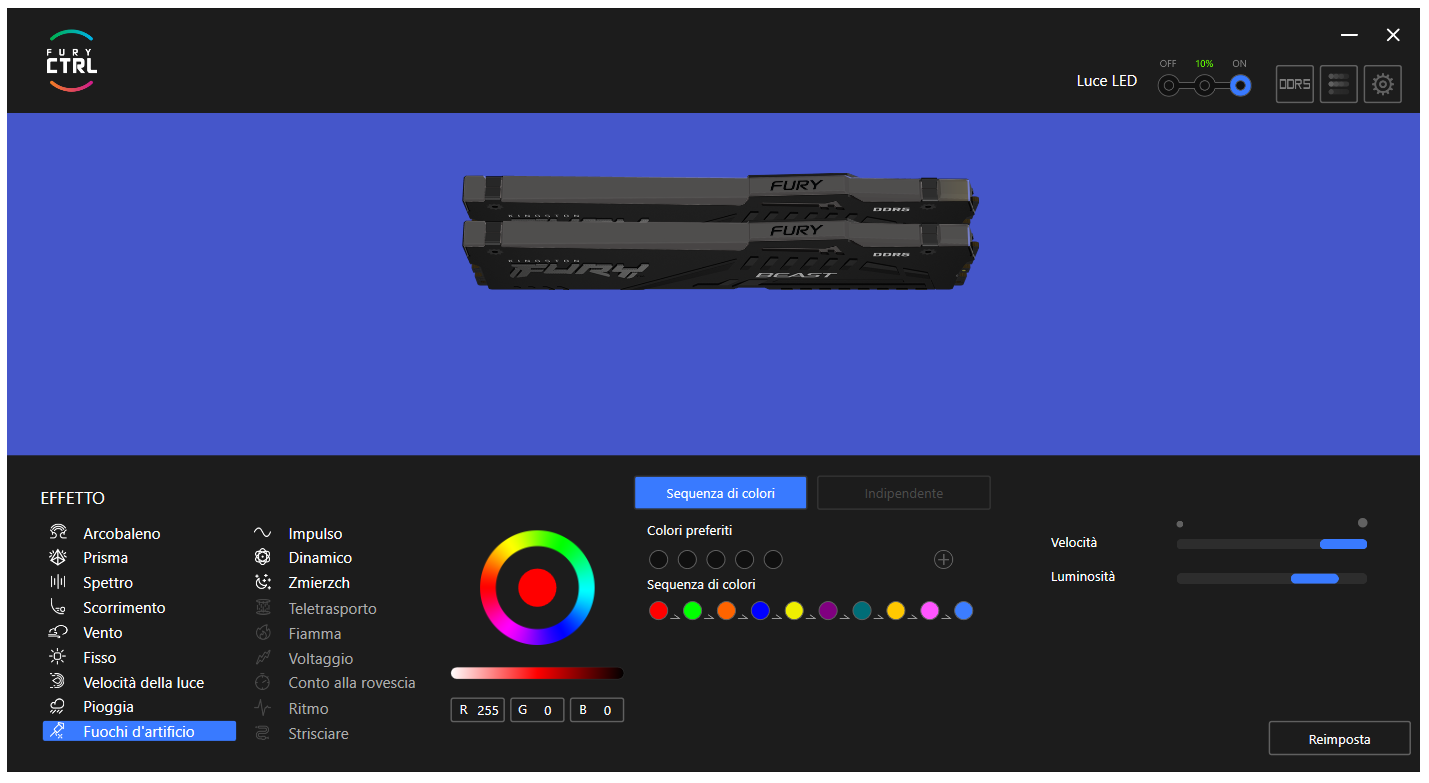Pick the Spettro effect icon
1429x783 pixels.
pyautogui.click(x=59, y=583)
